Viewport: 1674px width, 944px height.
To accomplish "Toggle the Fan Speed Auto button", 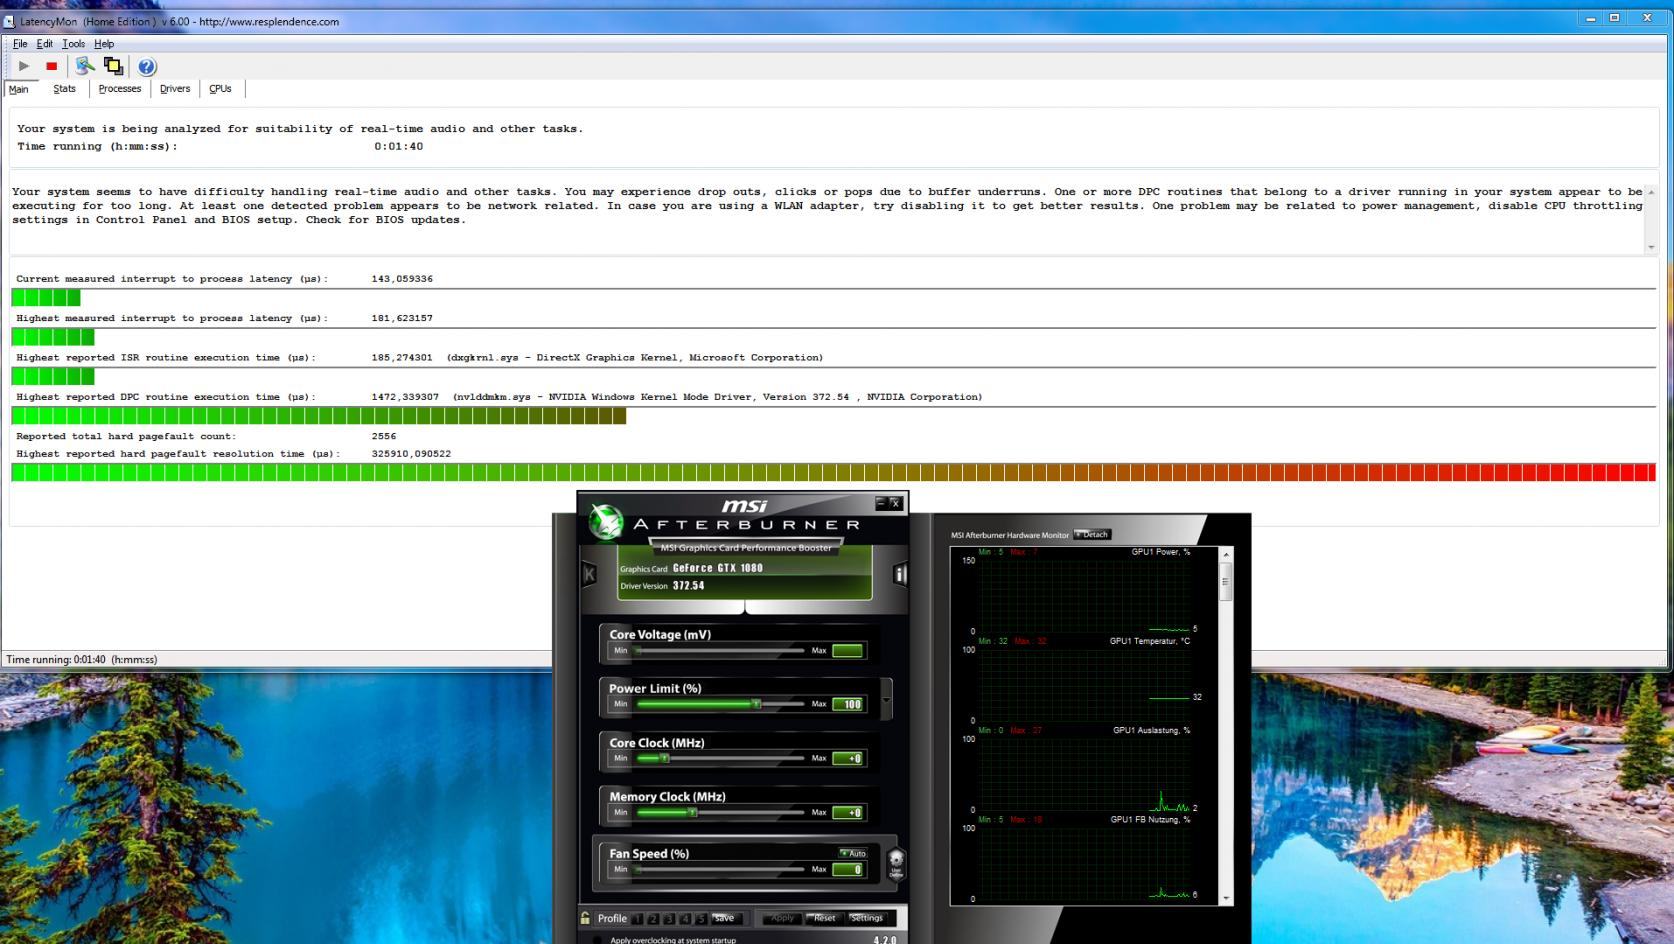I will point(853,853).
